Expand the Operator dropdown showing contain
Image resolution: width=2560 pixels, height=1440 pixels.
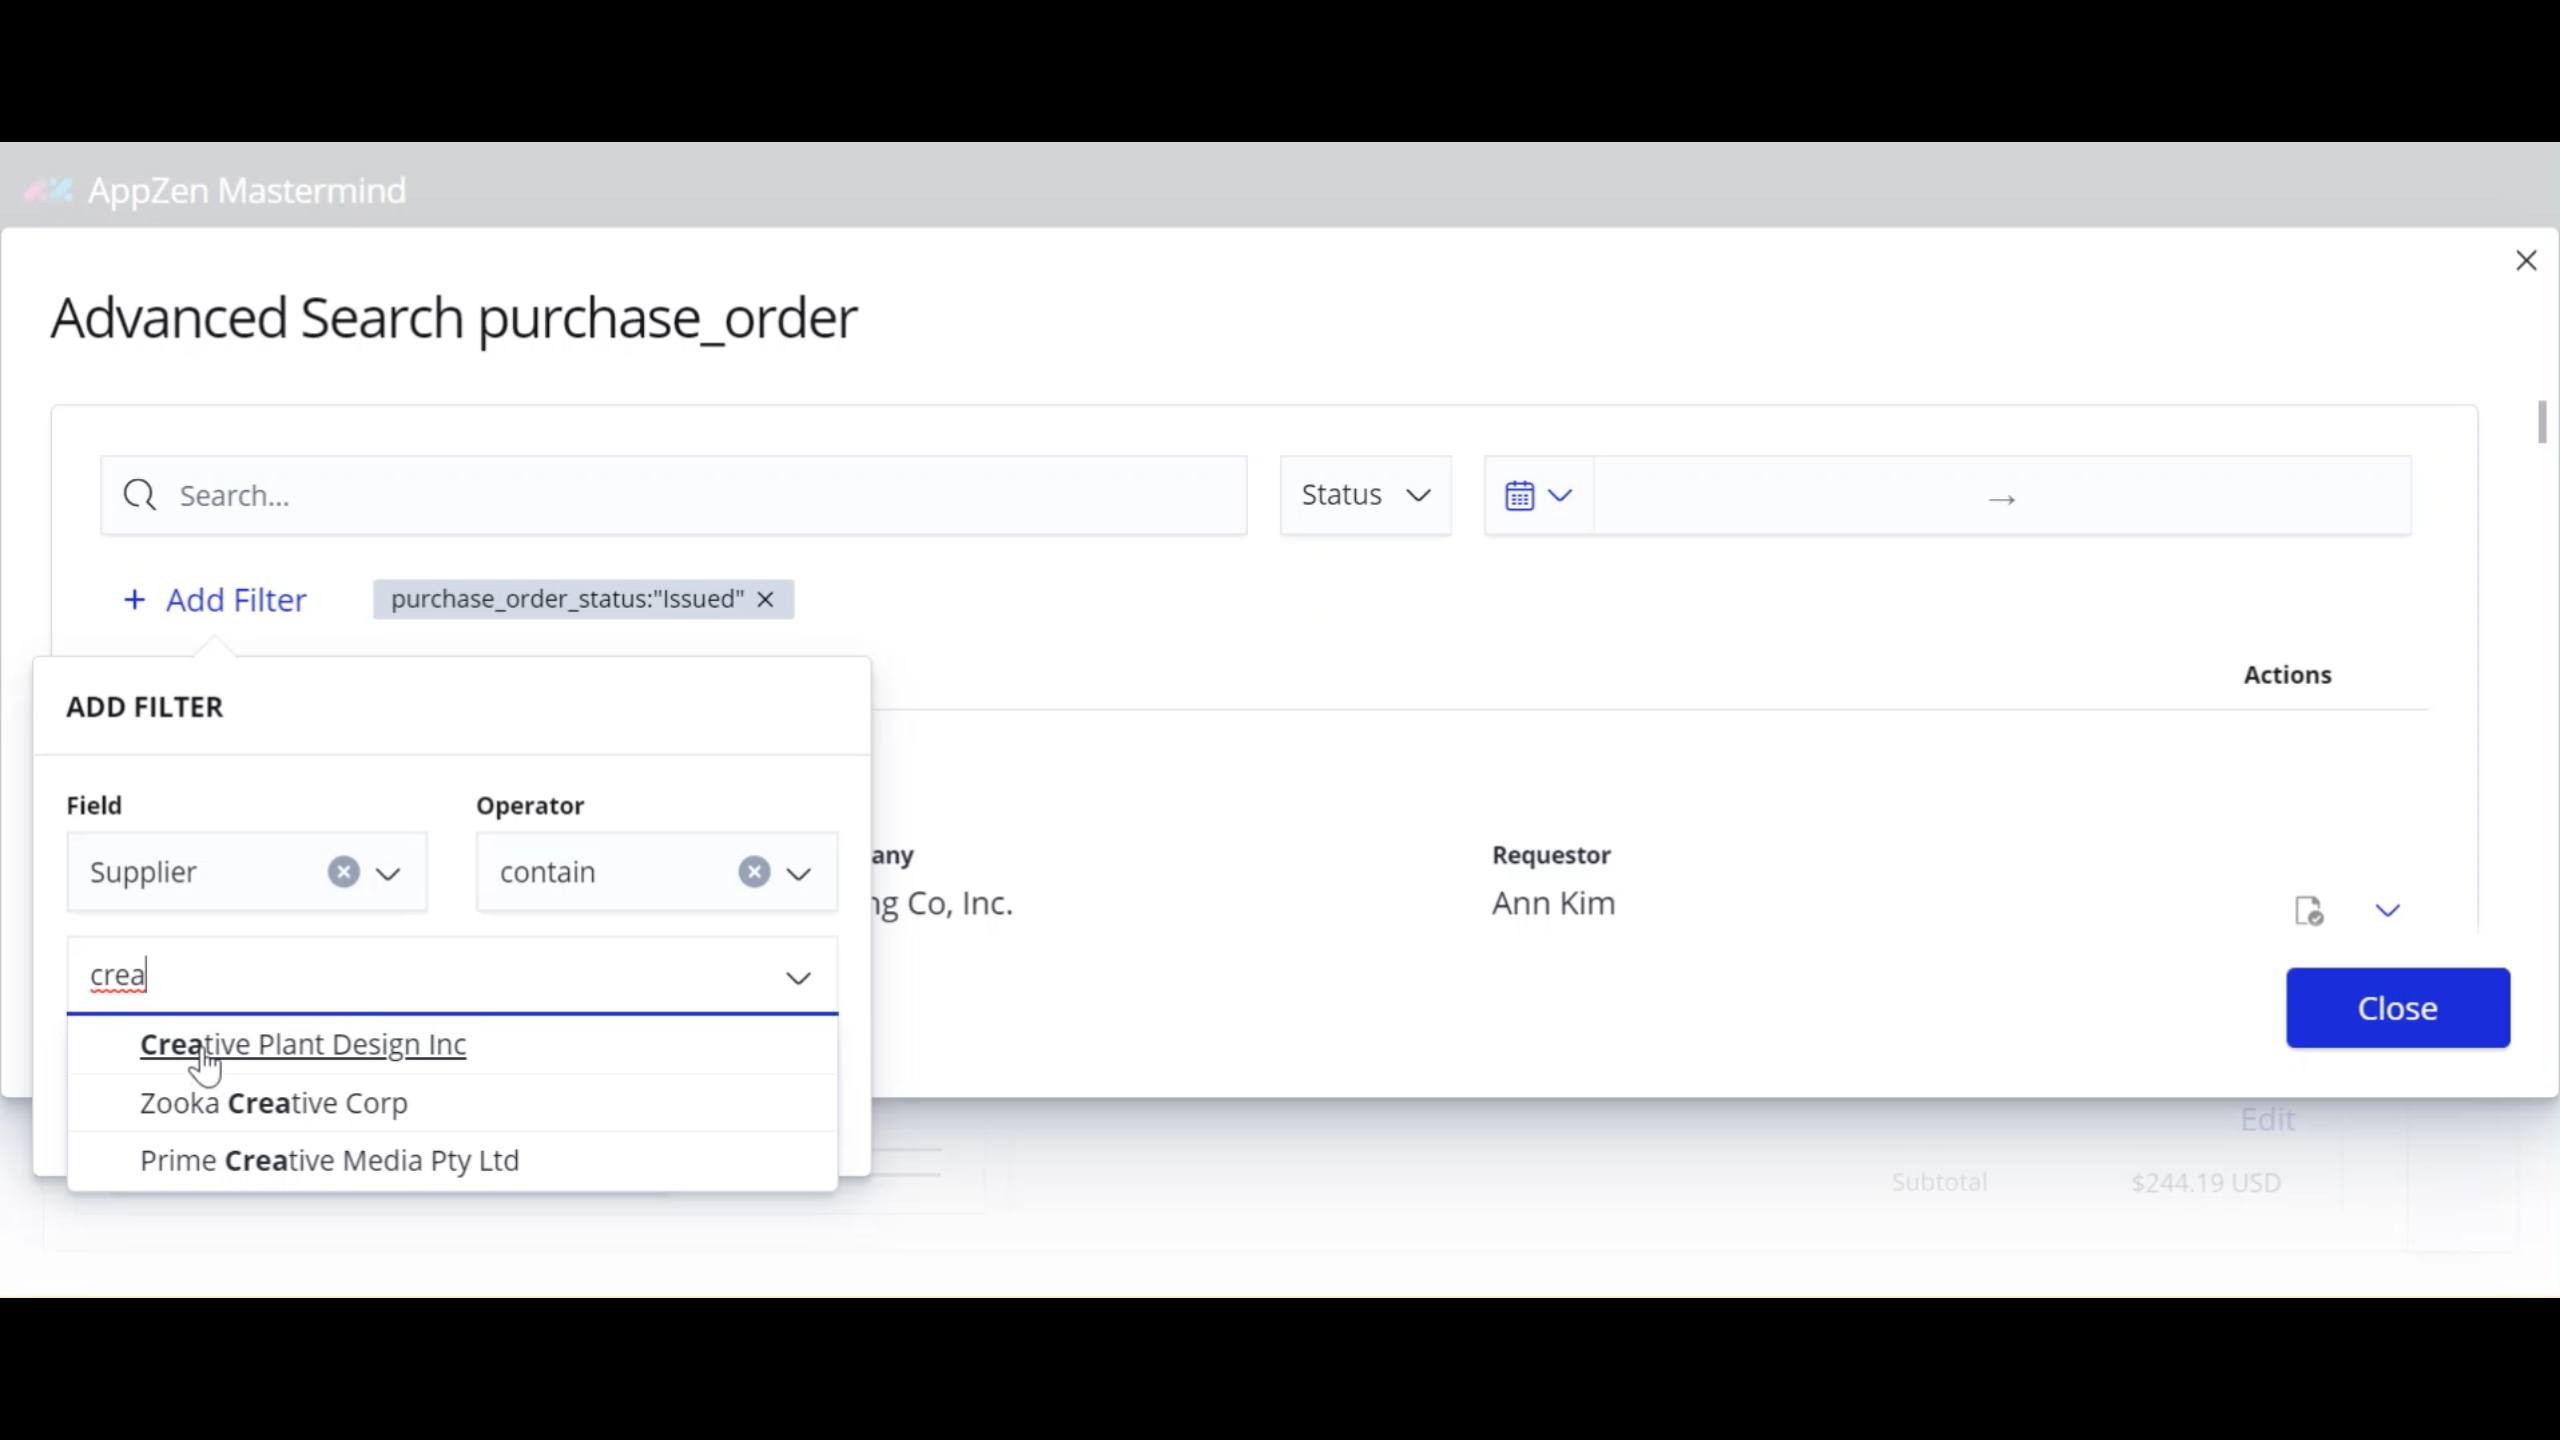coord(798,873)
